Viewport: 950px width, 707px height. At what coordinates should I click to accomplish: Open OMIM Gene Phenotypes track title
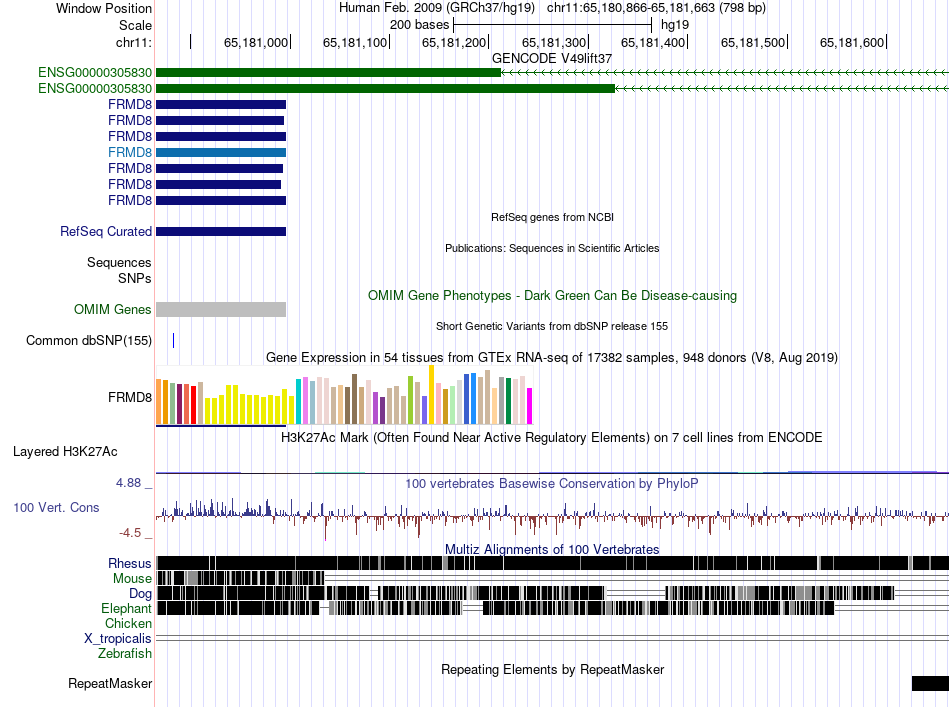pos(553,296)
